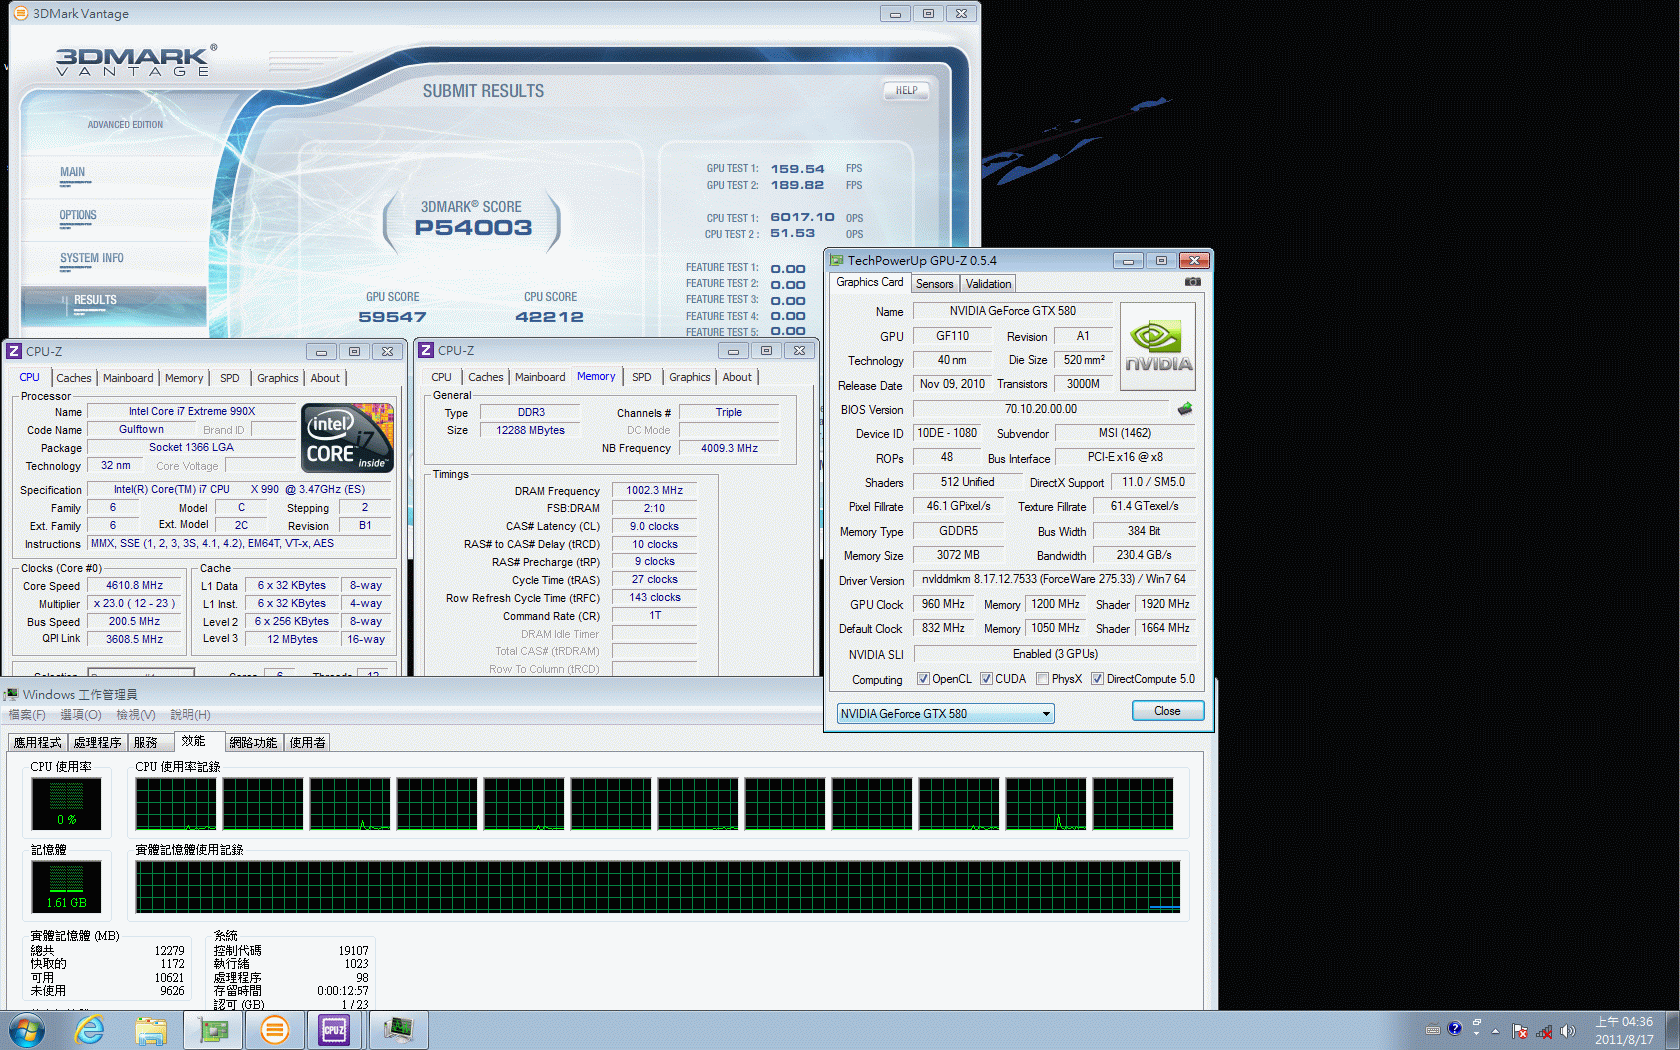This screenshot has height=1050, width=1680.
Task: Click the GPU-Z title bar icon
Action: pyautogui.click(x=837, y=260)
